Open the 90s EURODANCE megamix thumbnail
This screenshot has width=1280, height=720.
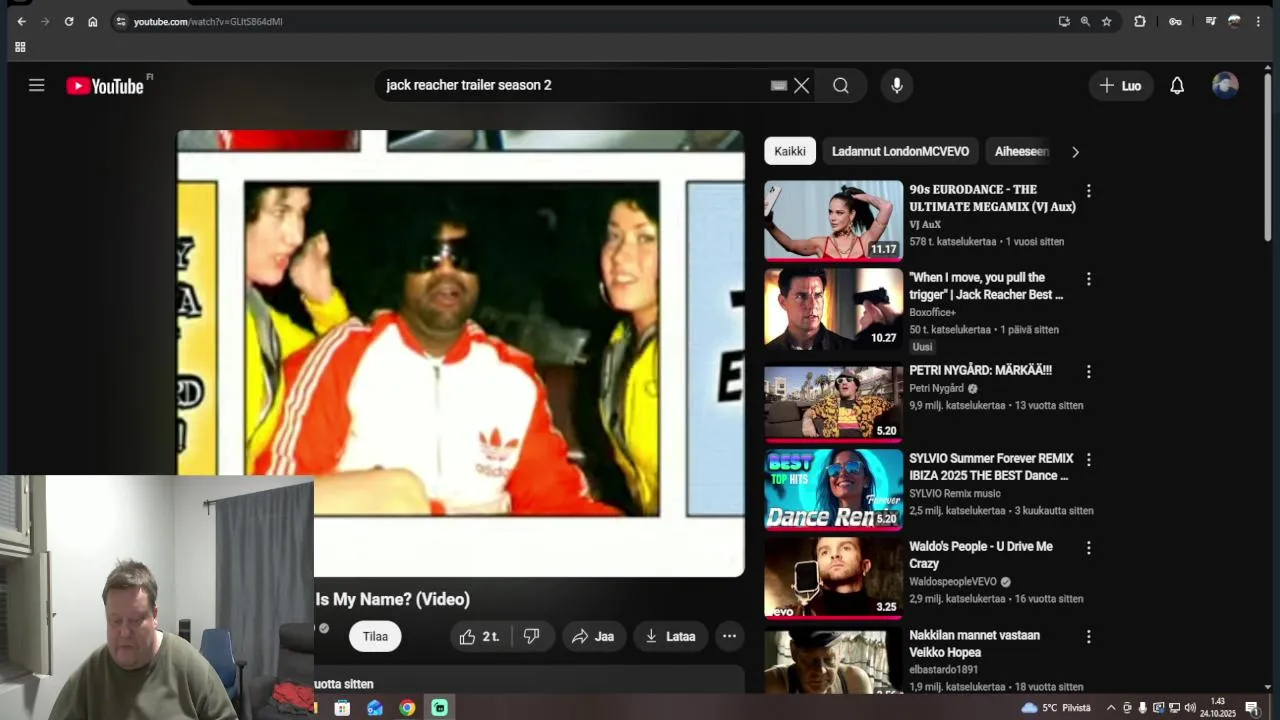[x=834, y=220]
